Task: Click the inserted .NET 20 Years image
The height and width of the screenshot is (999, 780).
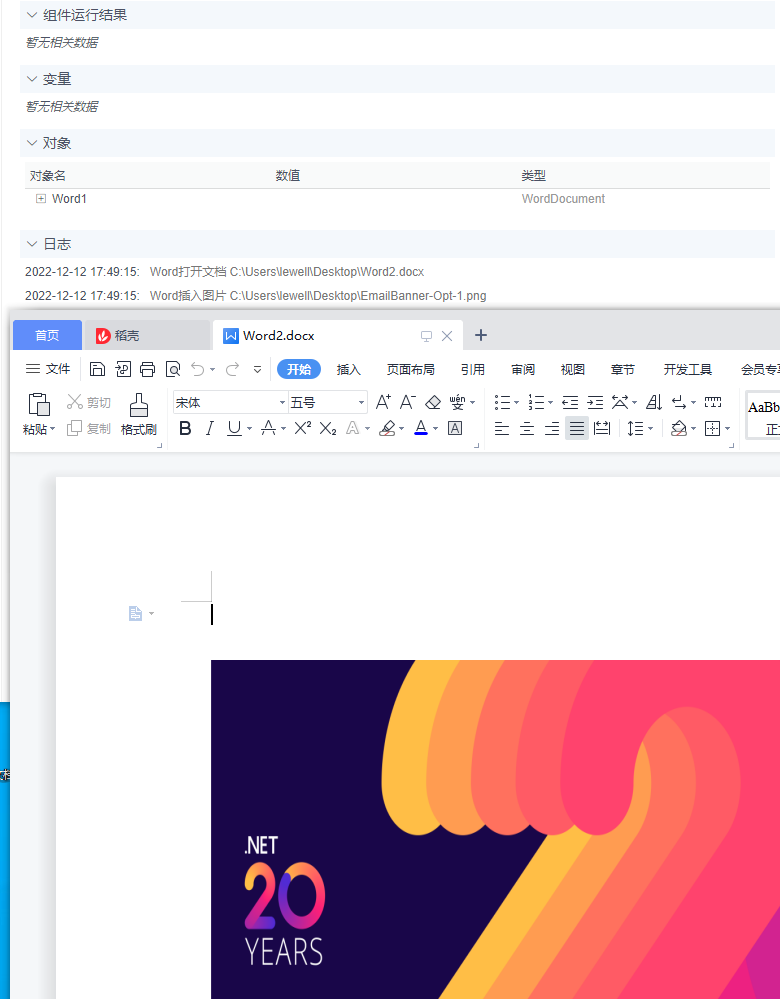Action: [495, 829]
